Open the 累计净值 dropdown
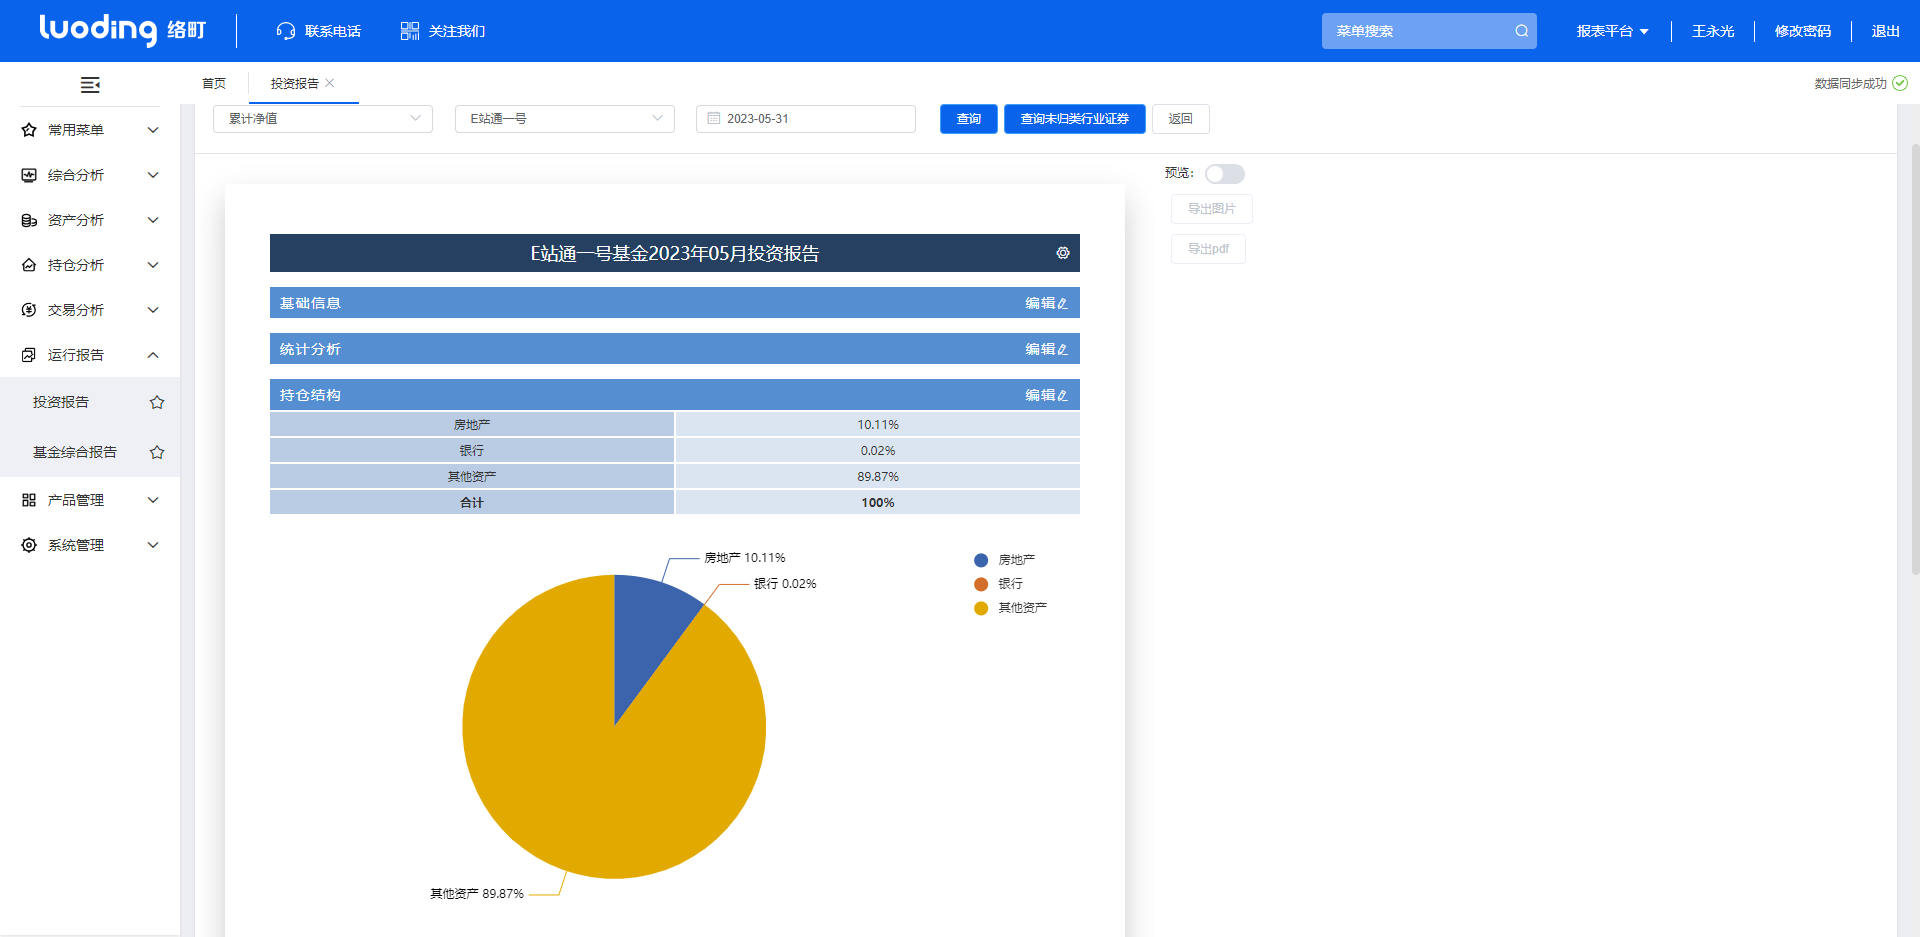Image resolution: width=1920 pixels, height=937 pixels. [323, 119]
